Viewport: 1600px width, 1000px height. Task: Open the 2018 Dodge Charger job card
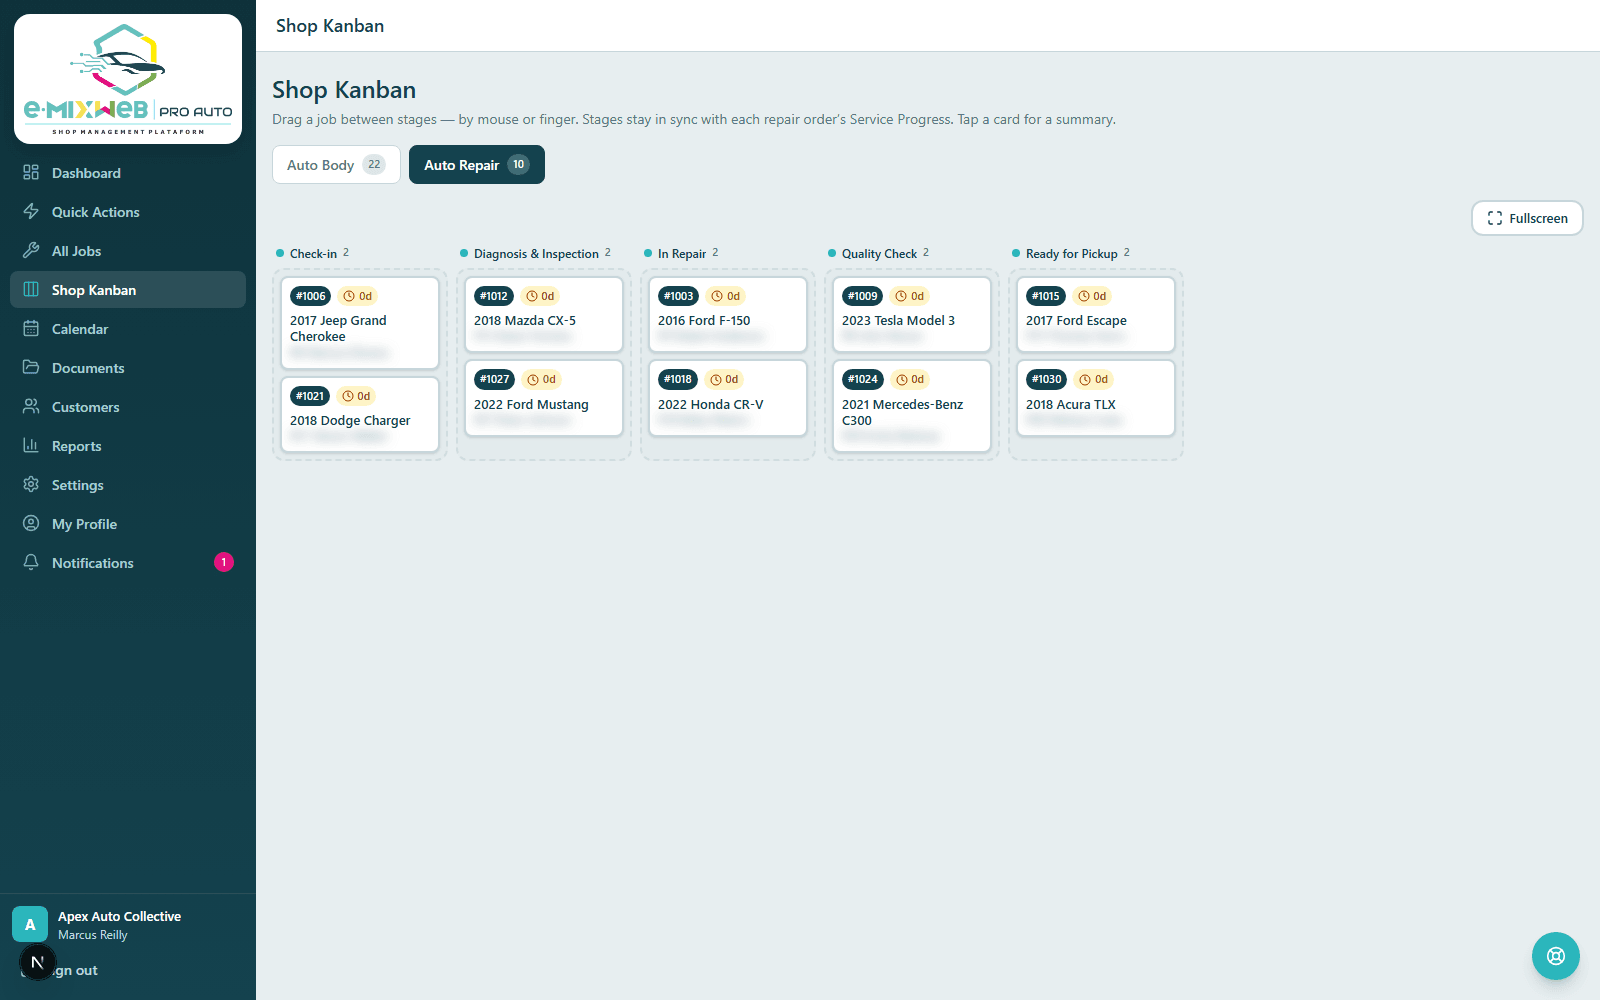pos(360,415)
